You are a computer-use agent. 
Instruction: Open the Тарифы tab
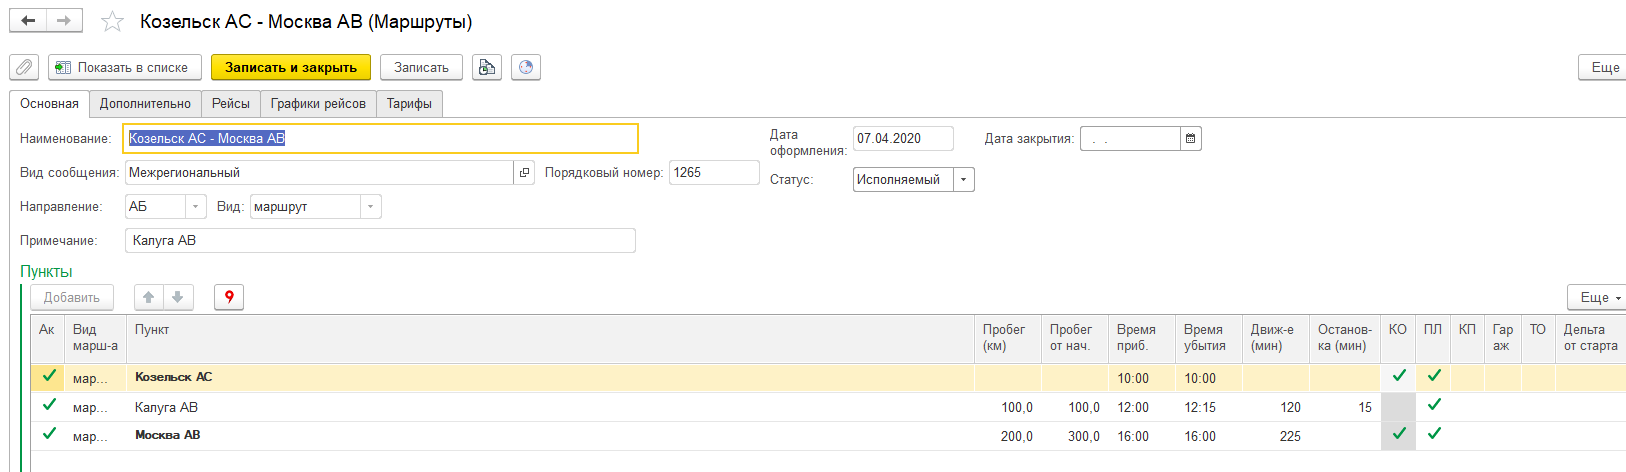coord(409,104)
